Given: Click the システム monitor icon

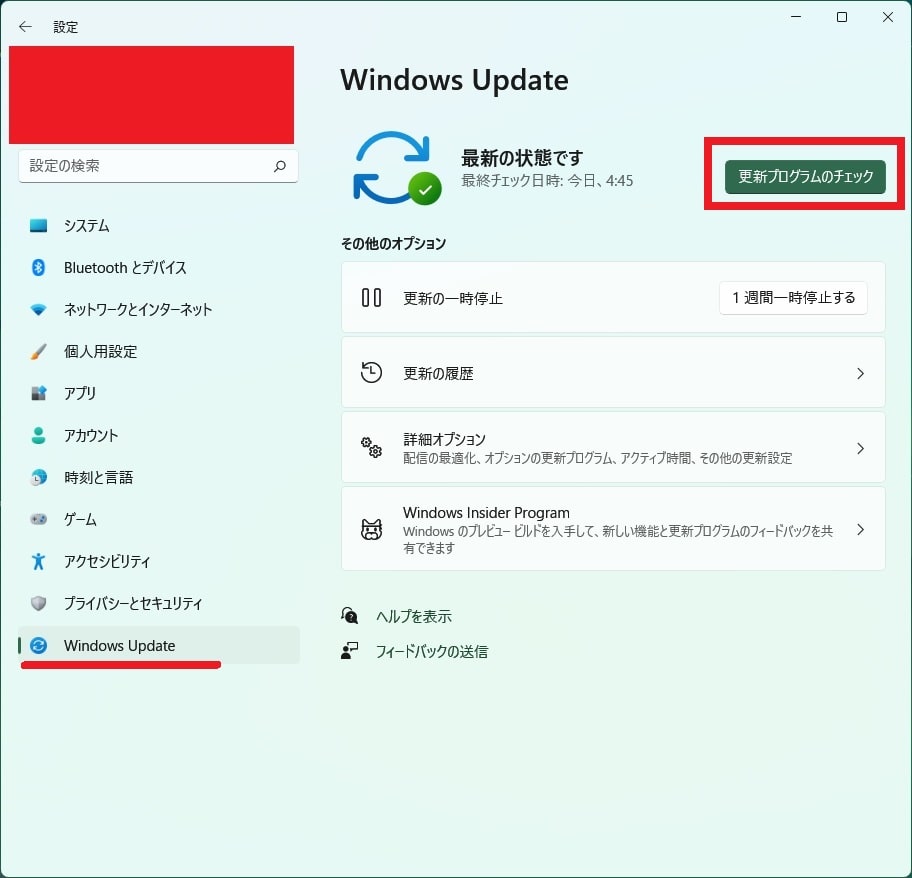Looking at the screenshot, I should pos(38,226).
